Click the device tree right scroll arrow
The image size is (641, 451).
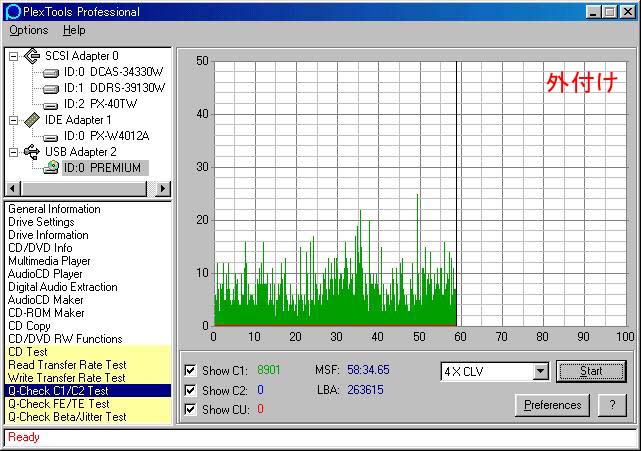[x=163, y=188]
